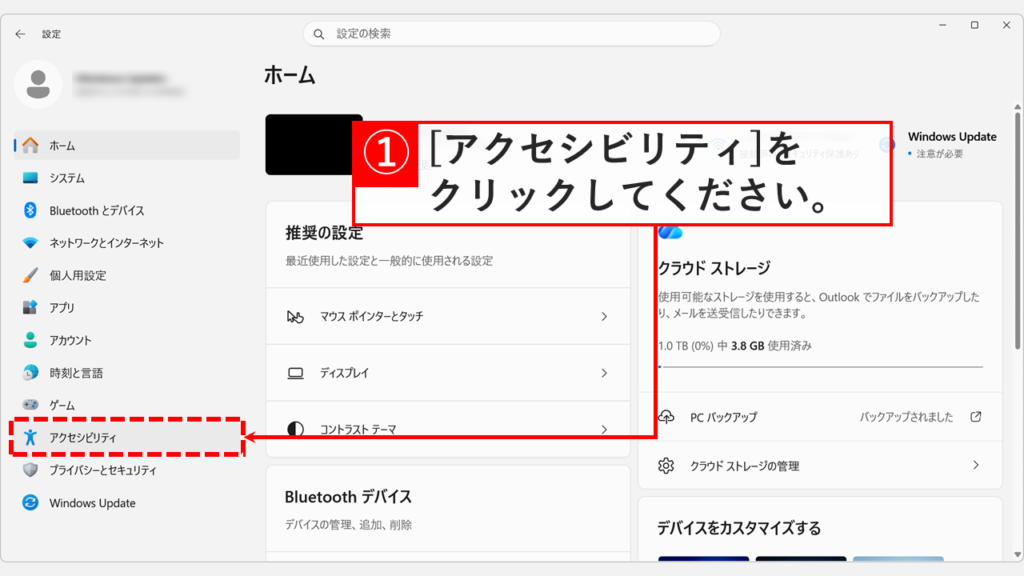Image resolution: width=1024 pixels, height=576 pixels.
Task: Click the mouse pointer and touch icon
Action: (295, 317)
